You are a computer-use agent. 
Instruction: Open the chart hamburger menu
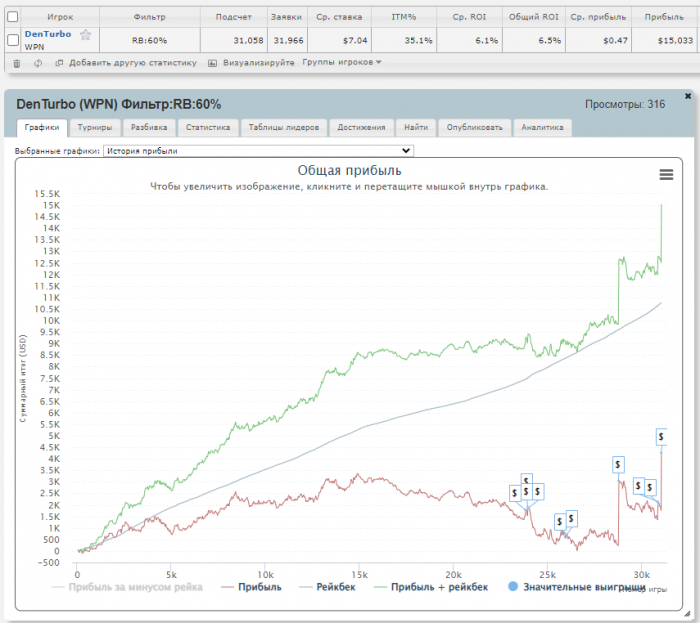pyautogui.click(x=666, y=174)
